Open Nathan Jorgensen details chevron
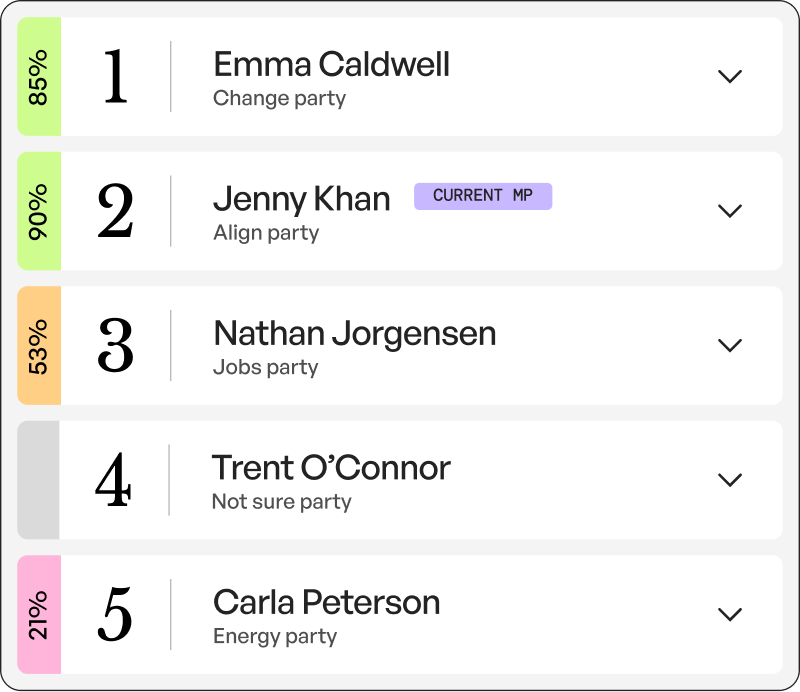This screenshot has height=692, width=800. click(731, 345)
